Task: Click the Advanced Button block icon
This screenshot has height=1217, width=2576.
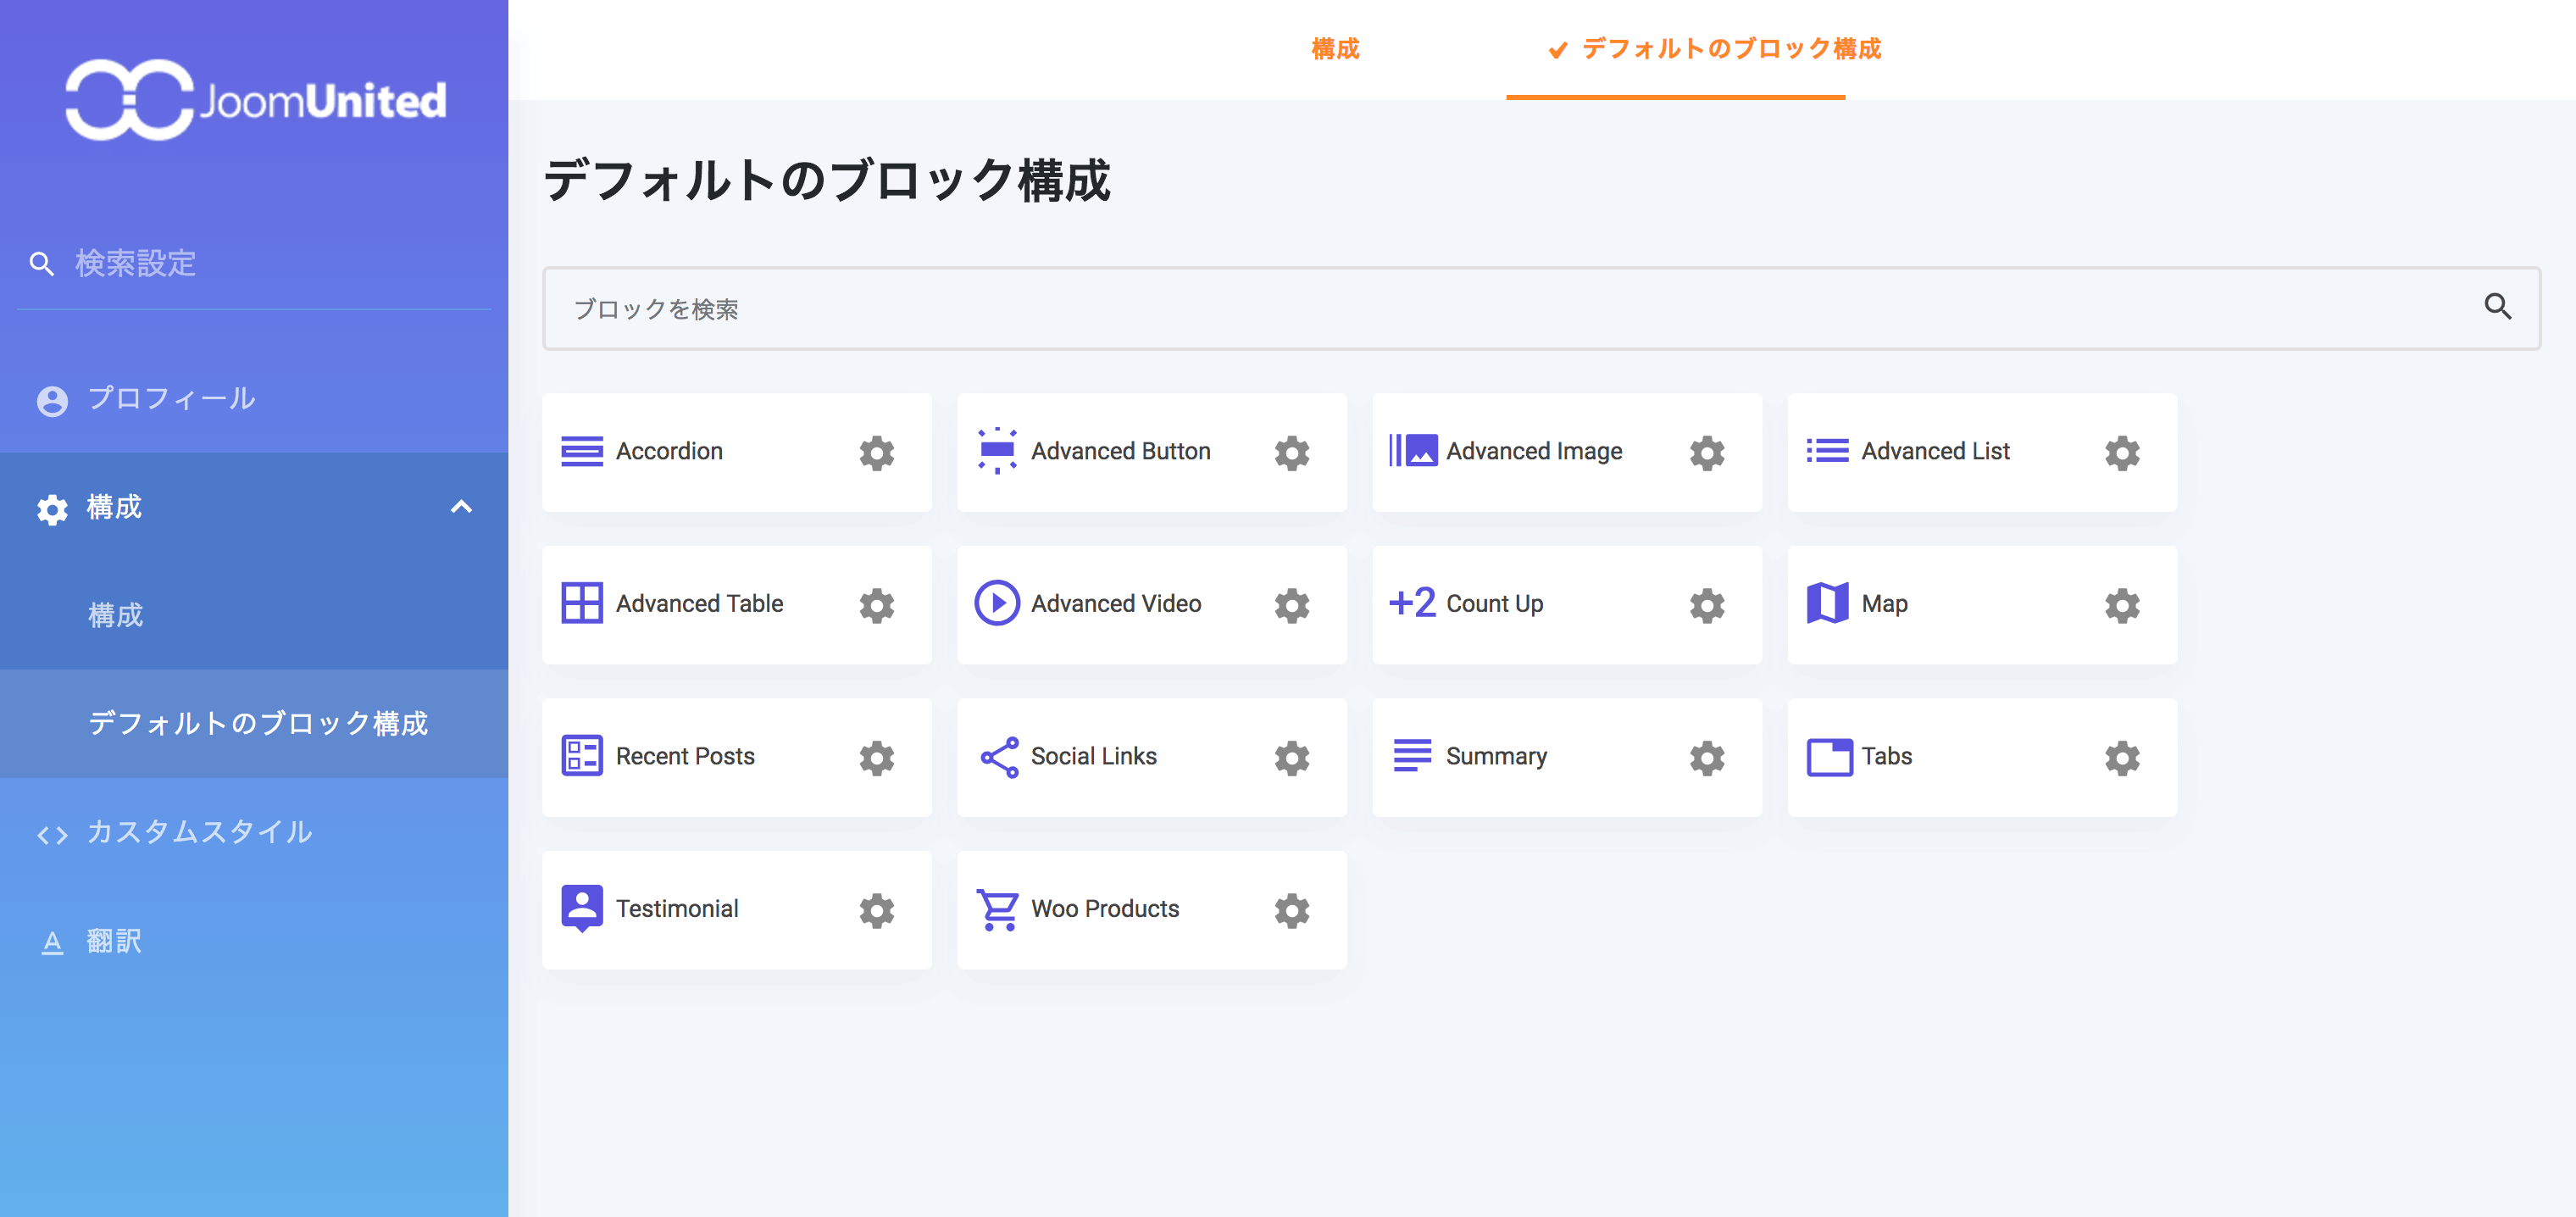Action: click(997, 451)
